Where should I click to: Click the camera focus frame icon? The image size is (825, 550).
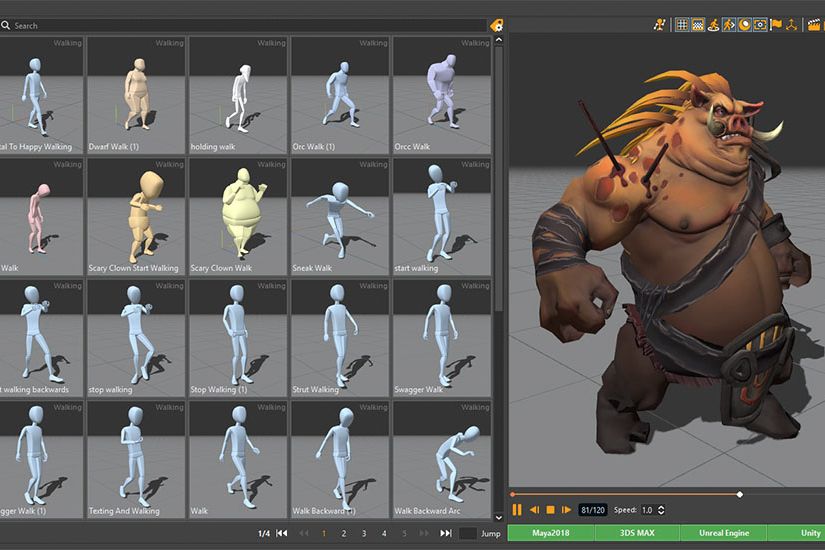coord(760,24)
